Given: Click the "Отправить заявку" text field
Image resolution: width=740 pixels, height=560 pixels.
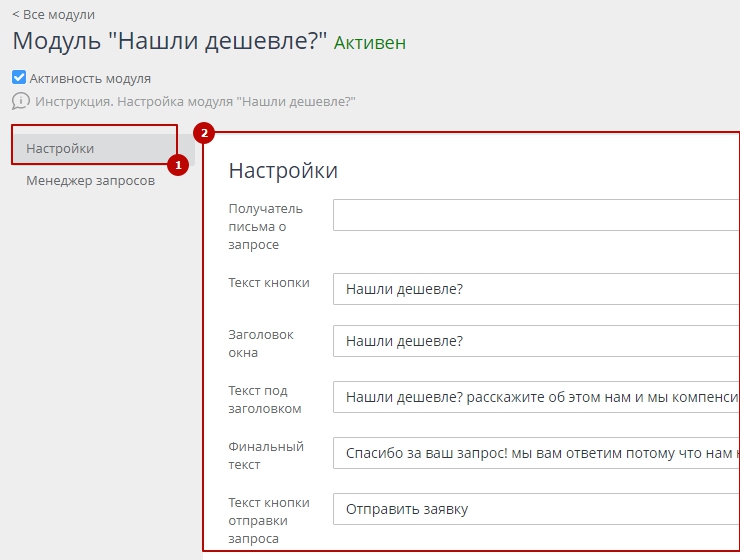Looking at the screenshot, I should 536,509.
